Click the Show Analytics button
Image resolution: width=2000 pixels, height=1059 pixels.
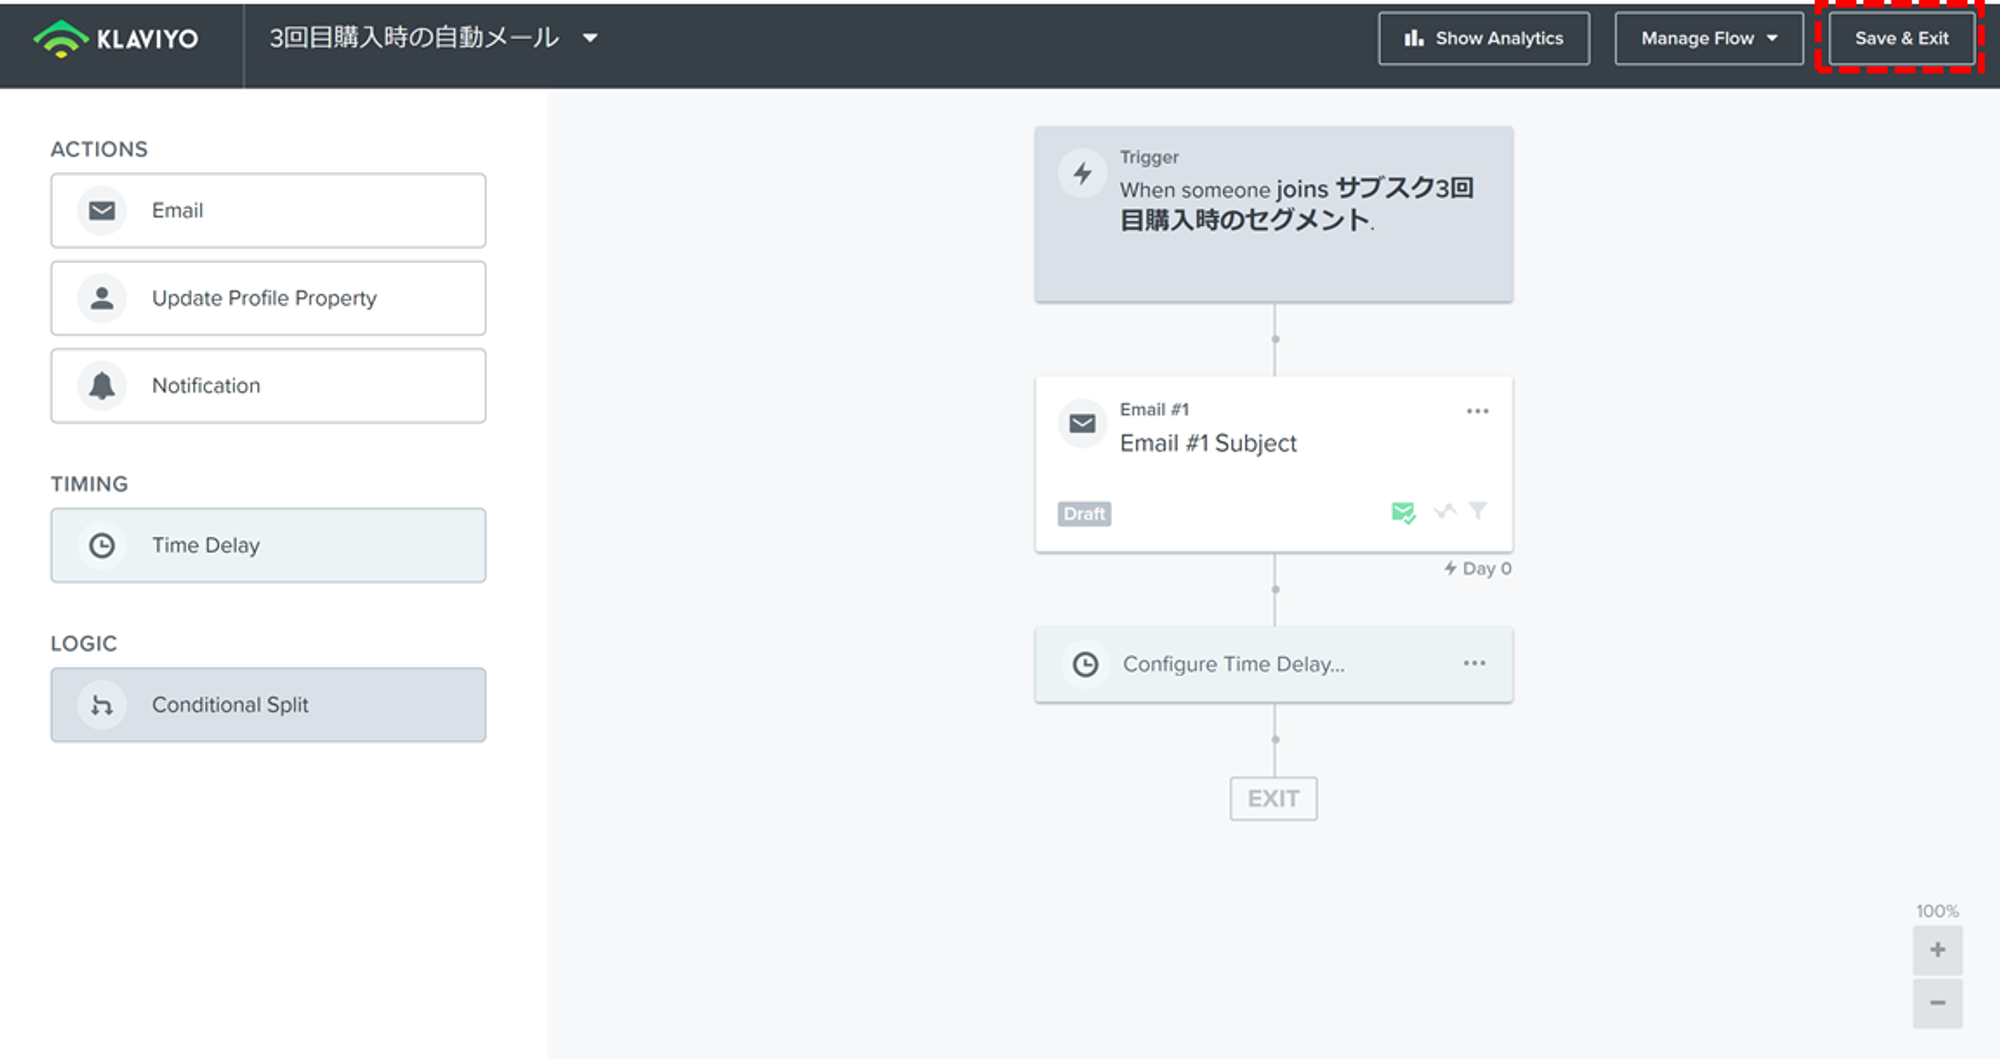1484,39
